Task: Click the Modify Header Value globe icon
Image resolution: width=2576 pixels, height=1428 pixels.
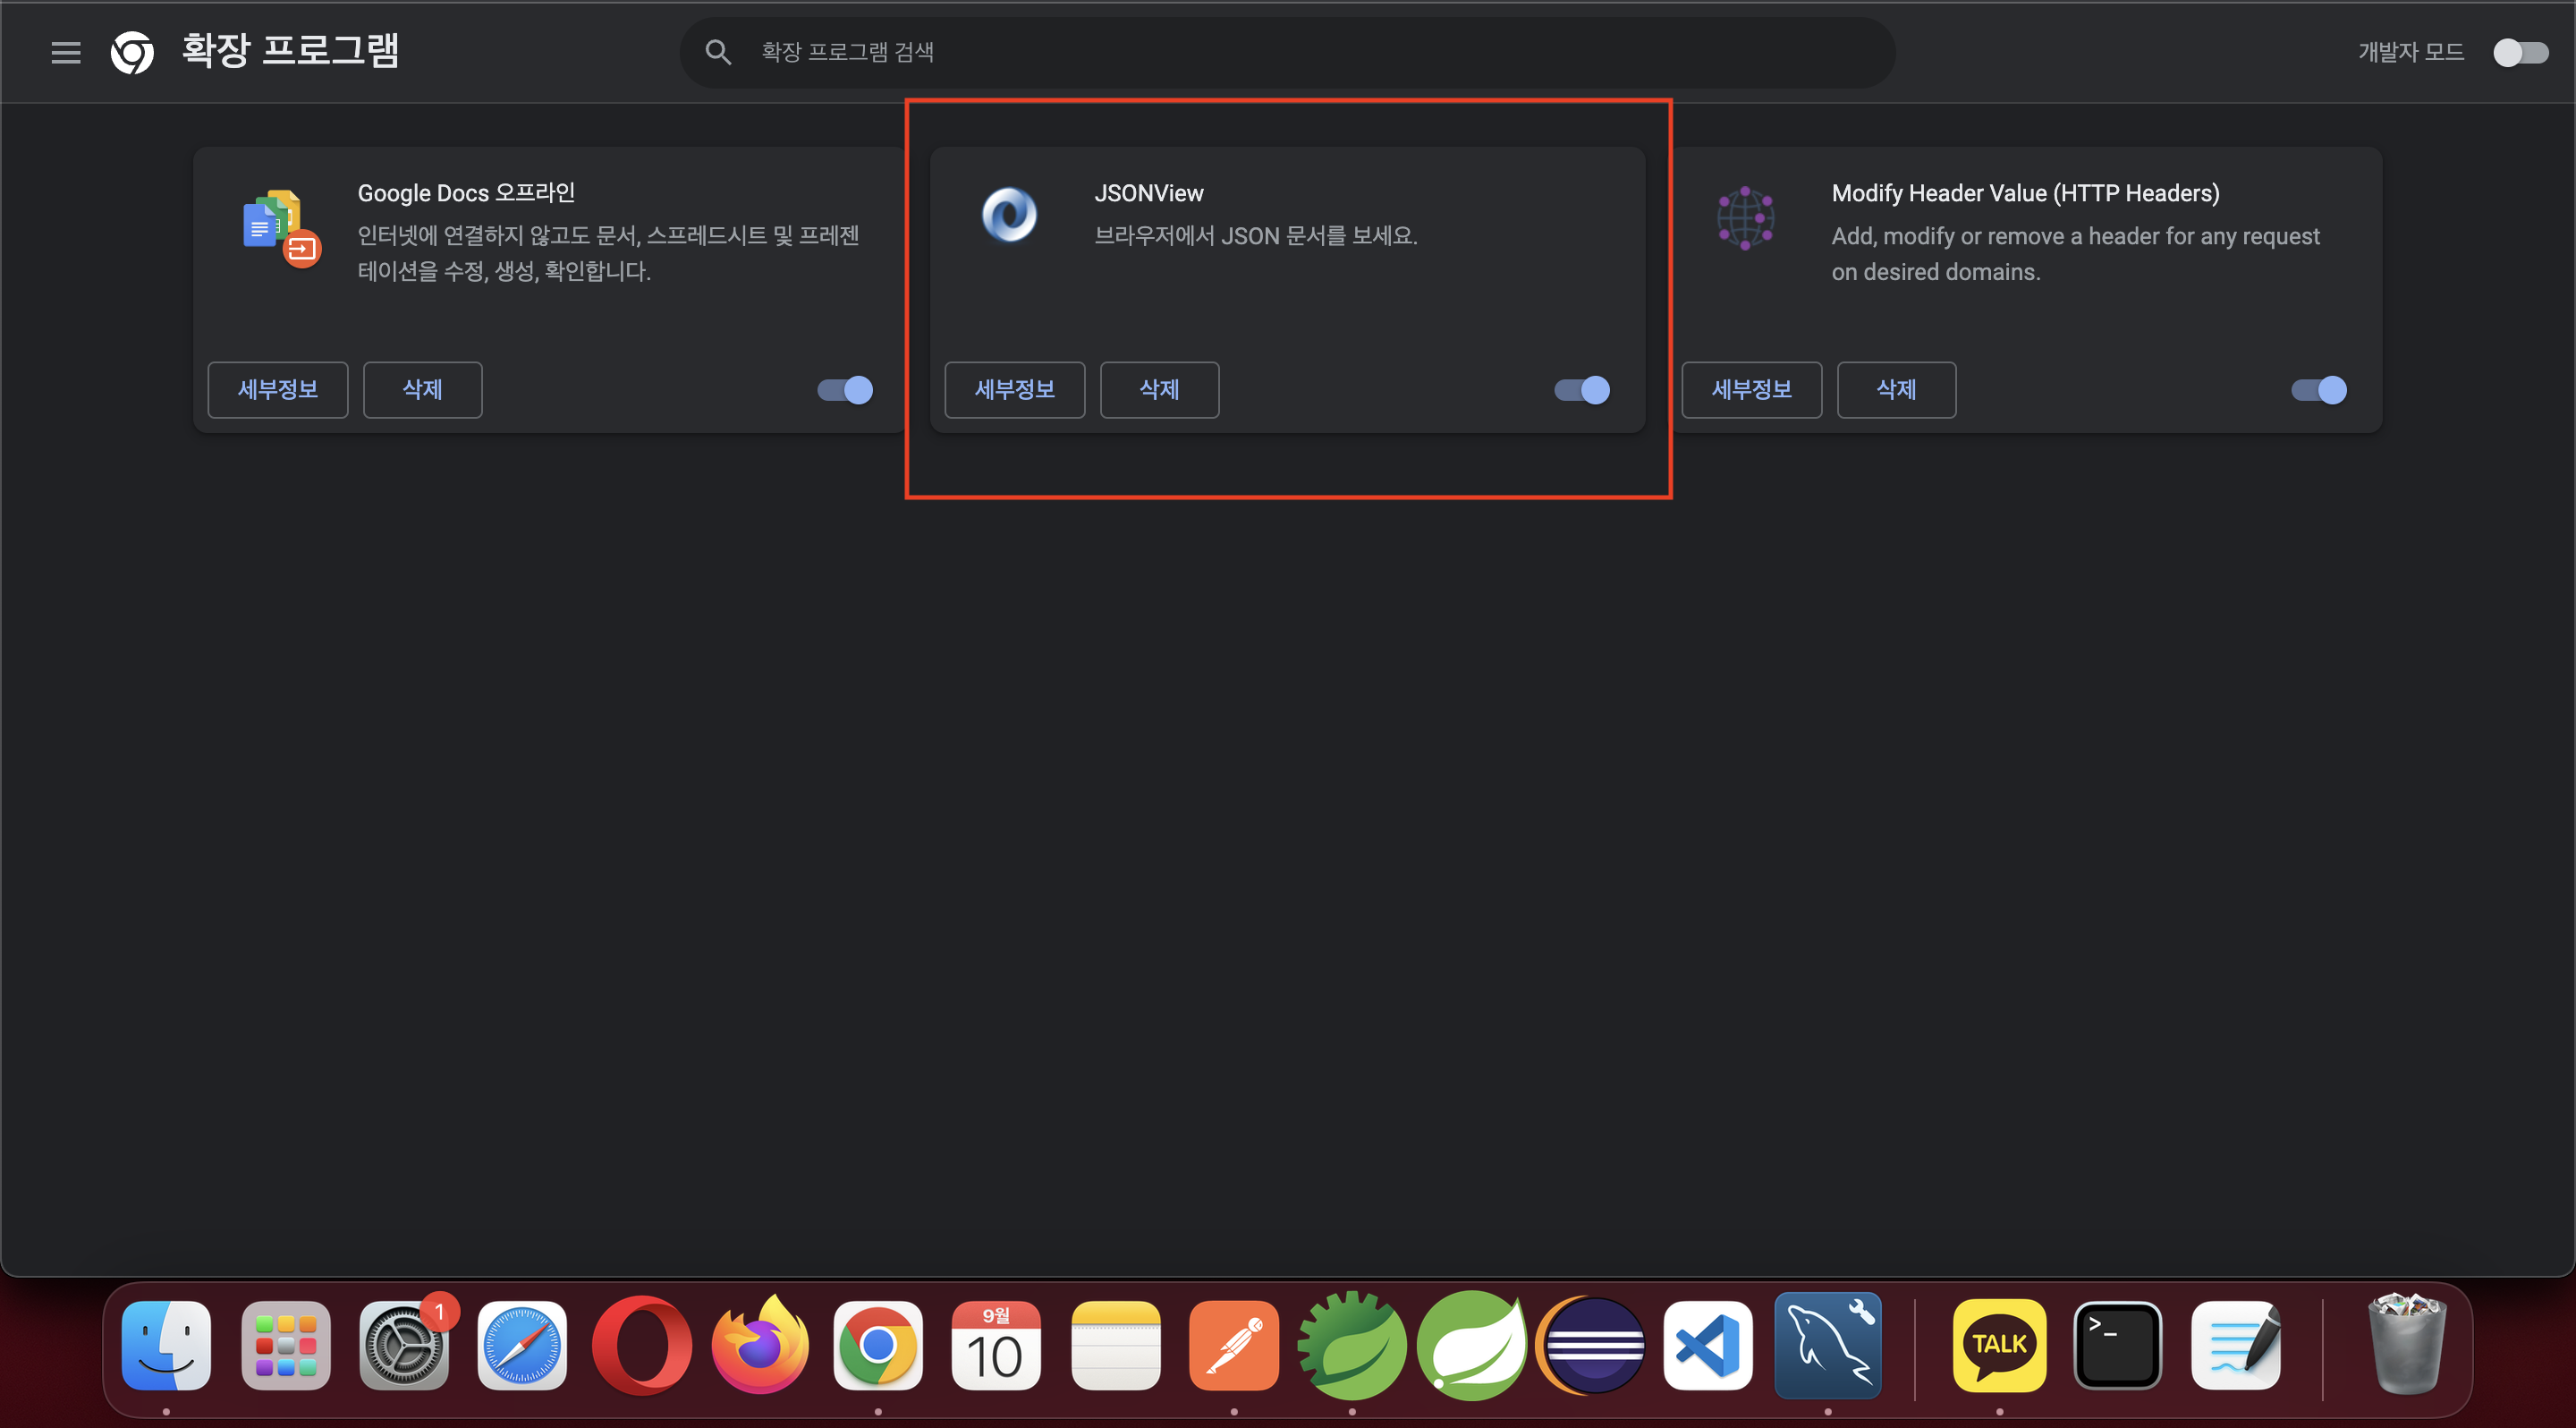Action: coord(1745,217)
